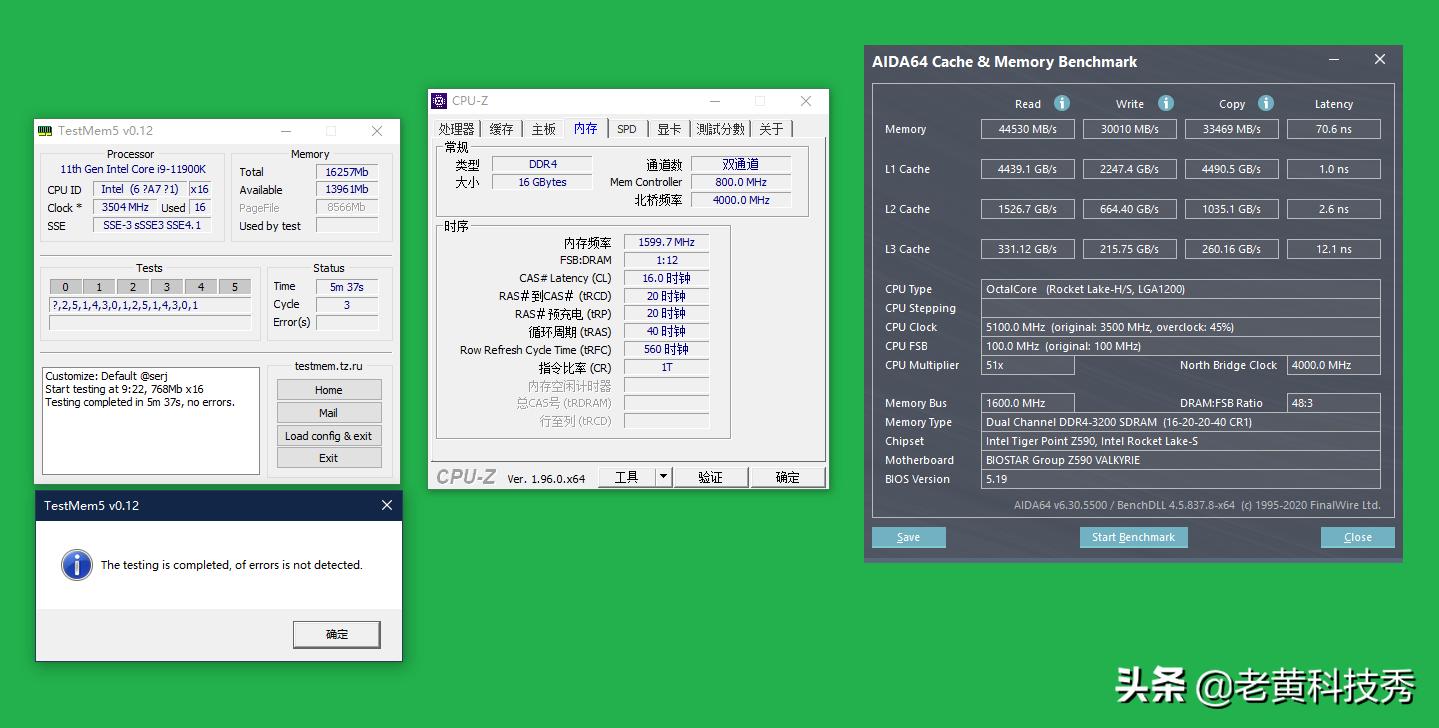Click the Motherboard BIOSTAR Z590 VALKYRIE field
Viewport: 1439px width, 728px height.
click(x=1181, y=460)
